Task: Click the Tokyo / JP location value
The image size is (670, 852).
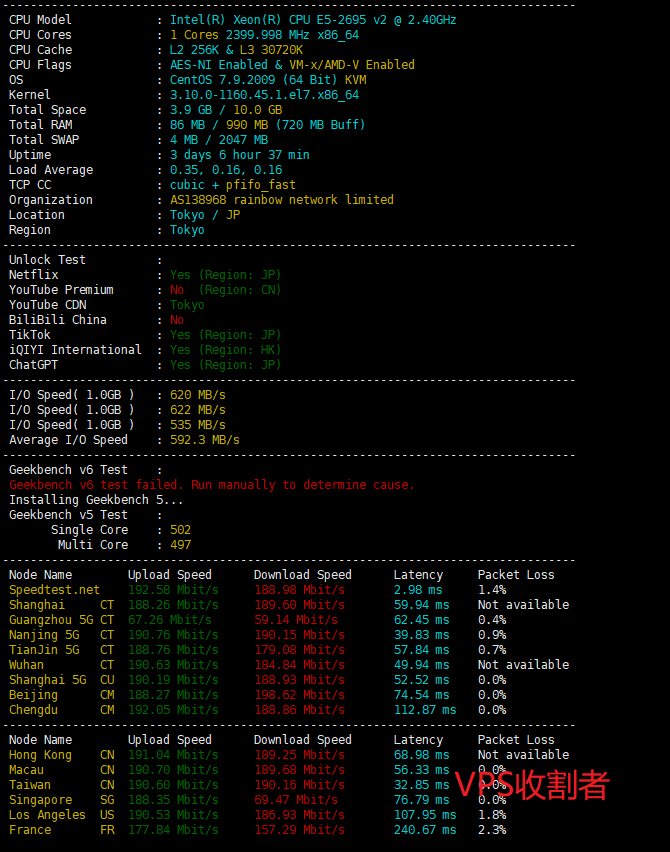Action: pyautogui.click(x=205, y=215)
